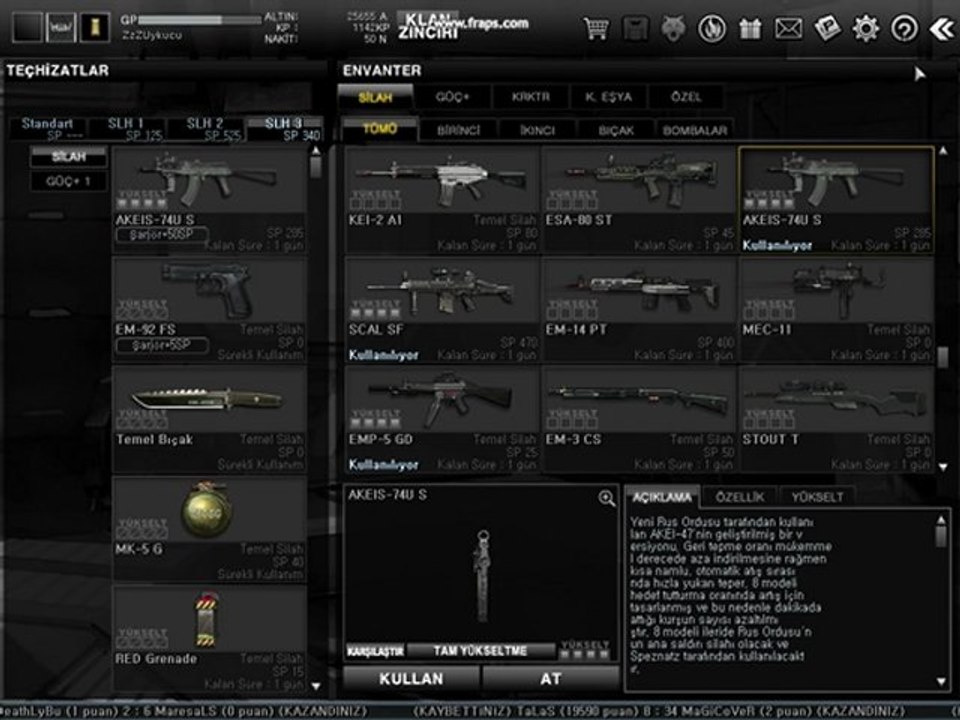The width and height of the screenshot is (960, 720).
Task: Click the GP experience progress bar
Action: (x=200, y=20)
